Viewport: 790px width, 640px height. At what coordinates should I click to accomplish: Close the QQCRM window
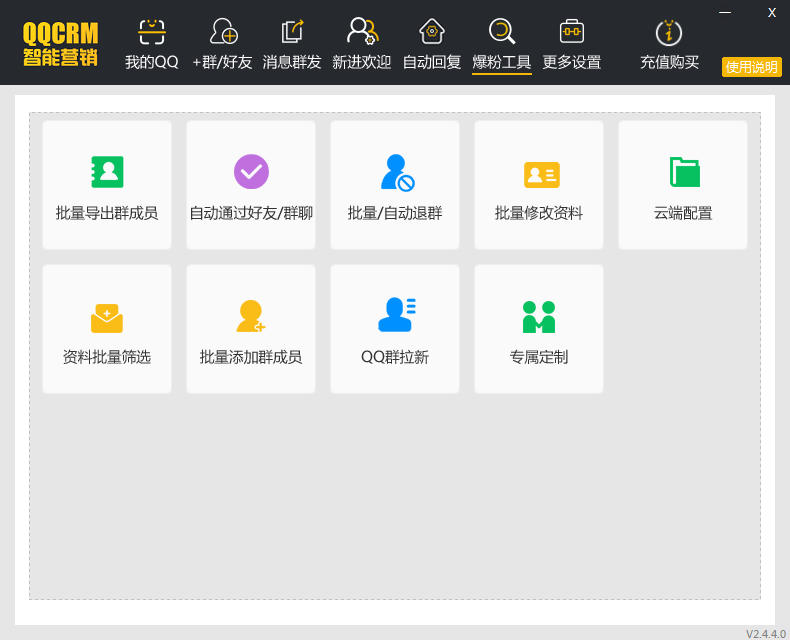[772, 13]
